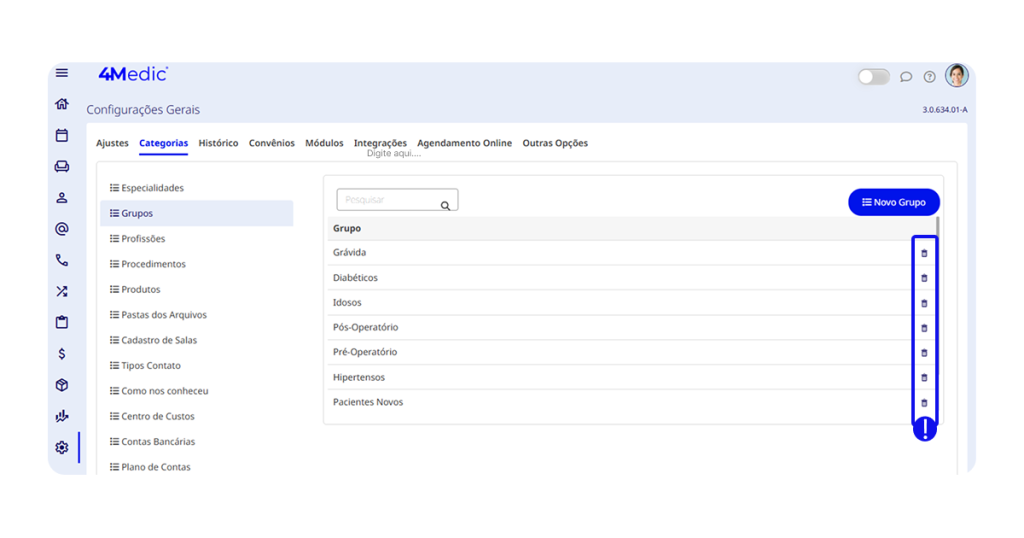The height and width of the screenshot is (538, 1024).
Task: Click the phone icon in the sidebar
Action: click(x=62, y=260)
